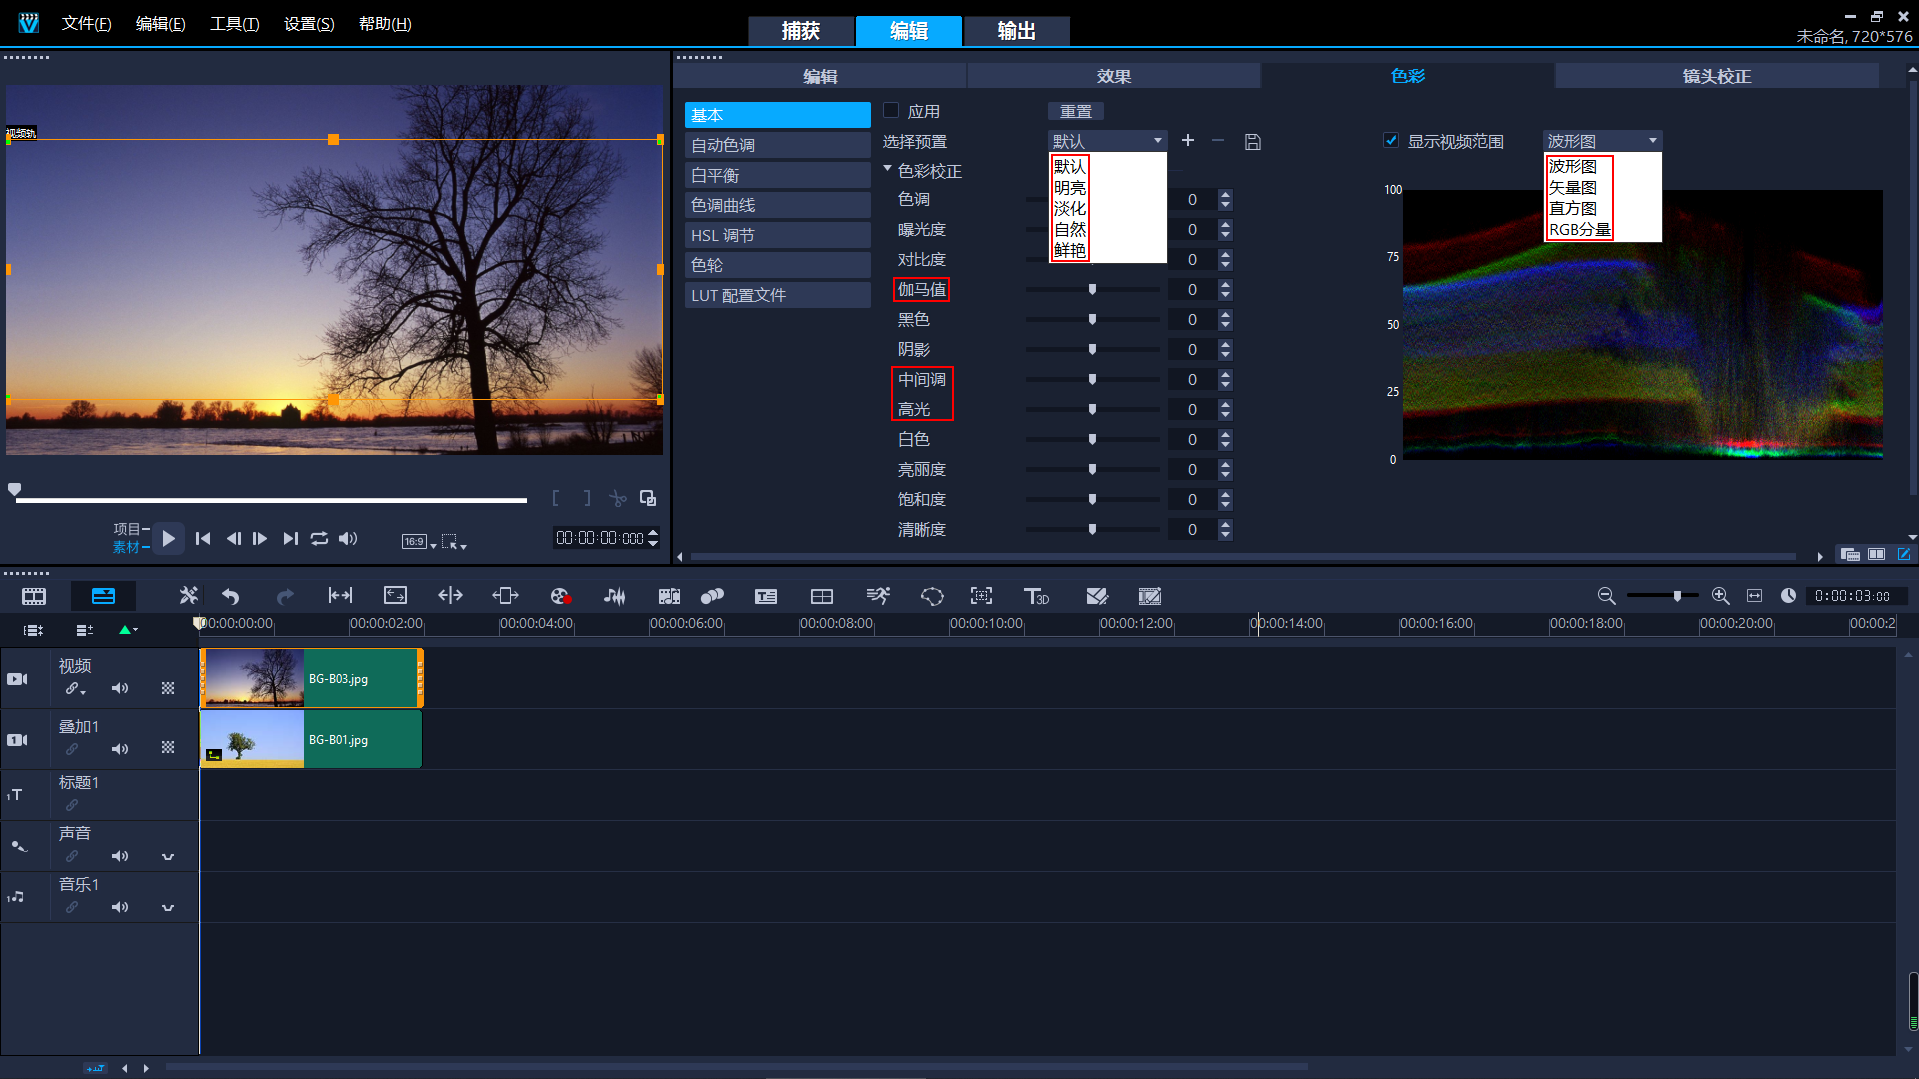Open the 16:9 aspect ratio dropdown
The width and height of the screenshot is (1919, 1079).
420,541
